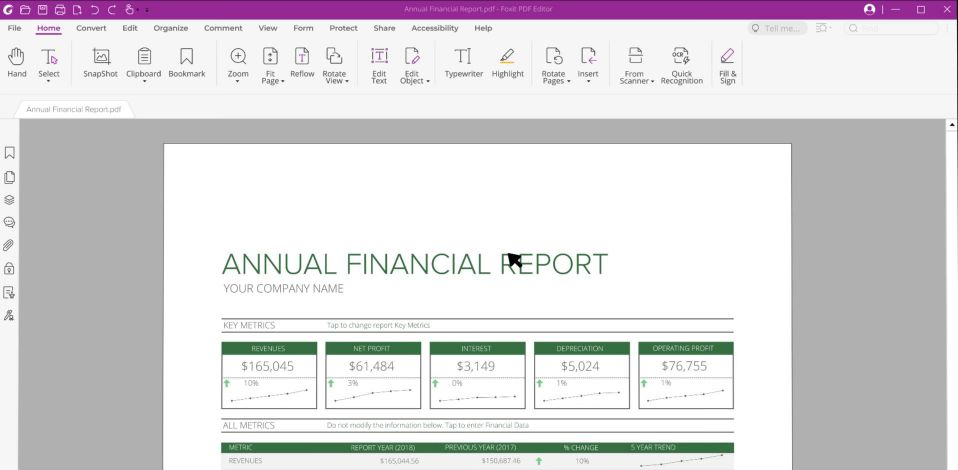Add a Bookmark from ribbon
The height and width of the screenshot is (470, 958).
tap(186, 62)
